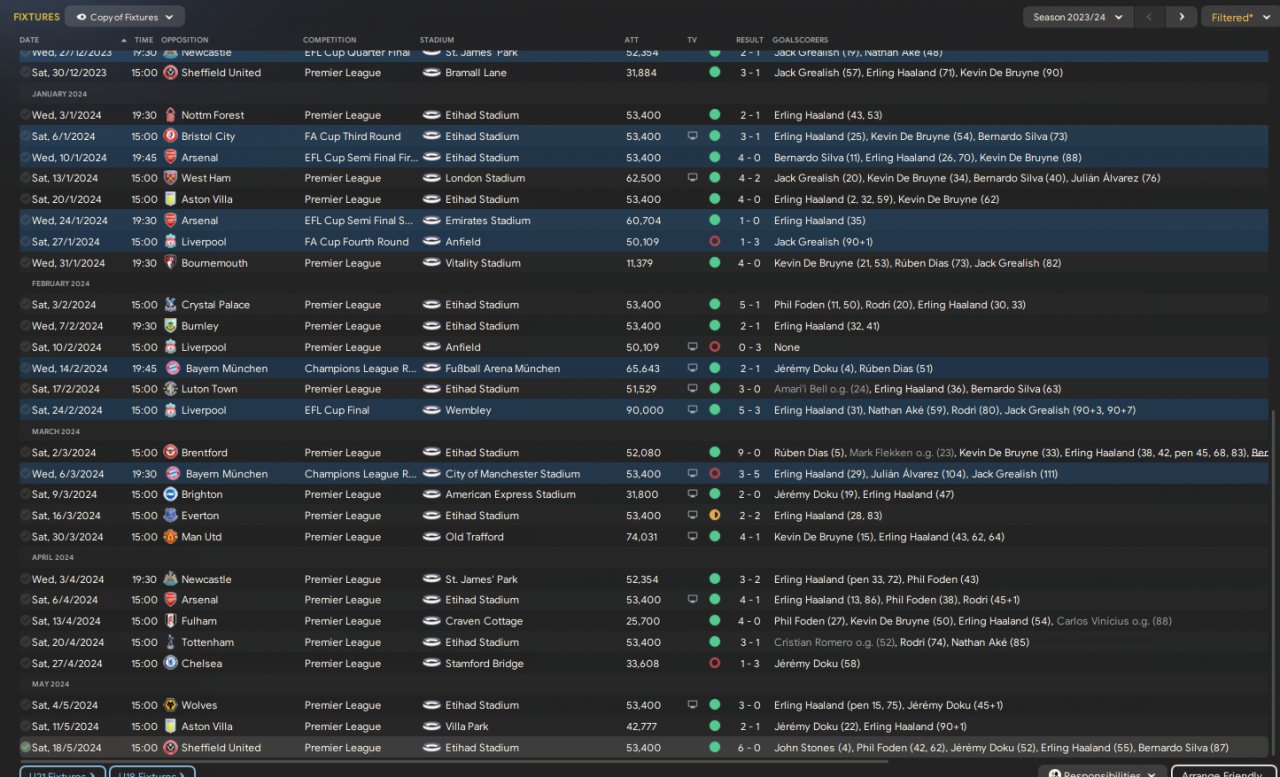Sort by the ATT column header
Screen dimensions: 1280x777
[x=631, y=40]
